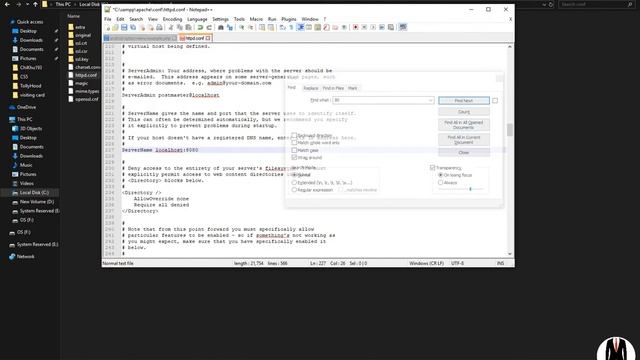Select the Always transparency option
Image resolution: width=640 pixels, height=360 pixels.
(x=440, y=182)
